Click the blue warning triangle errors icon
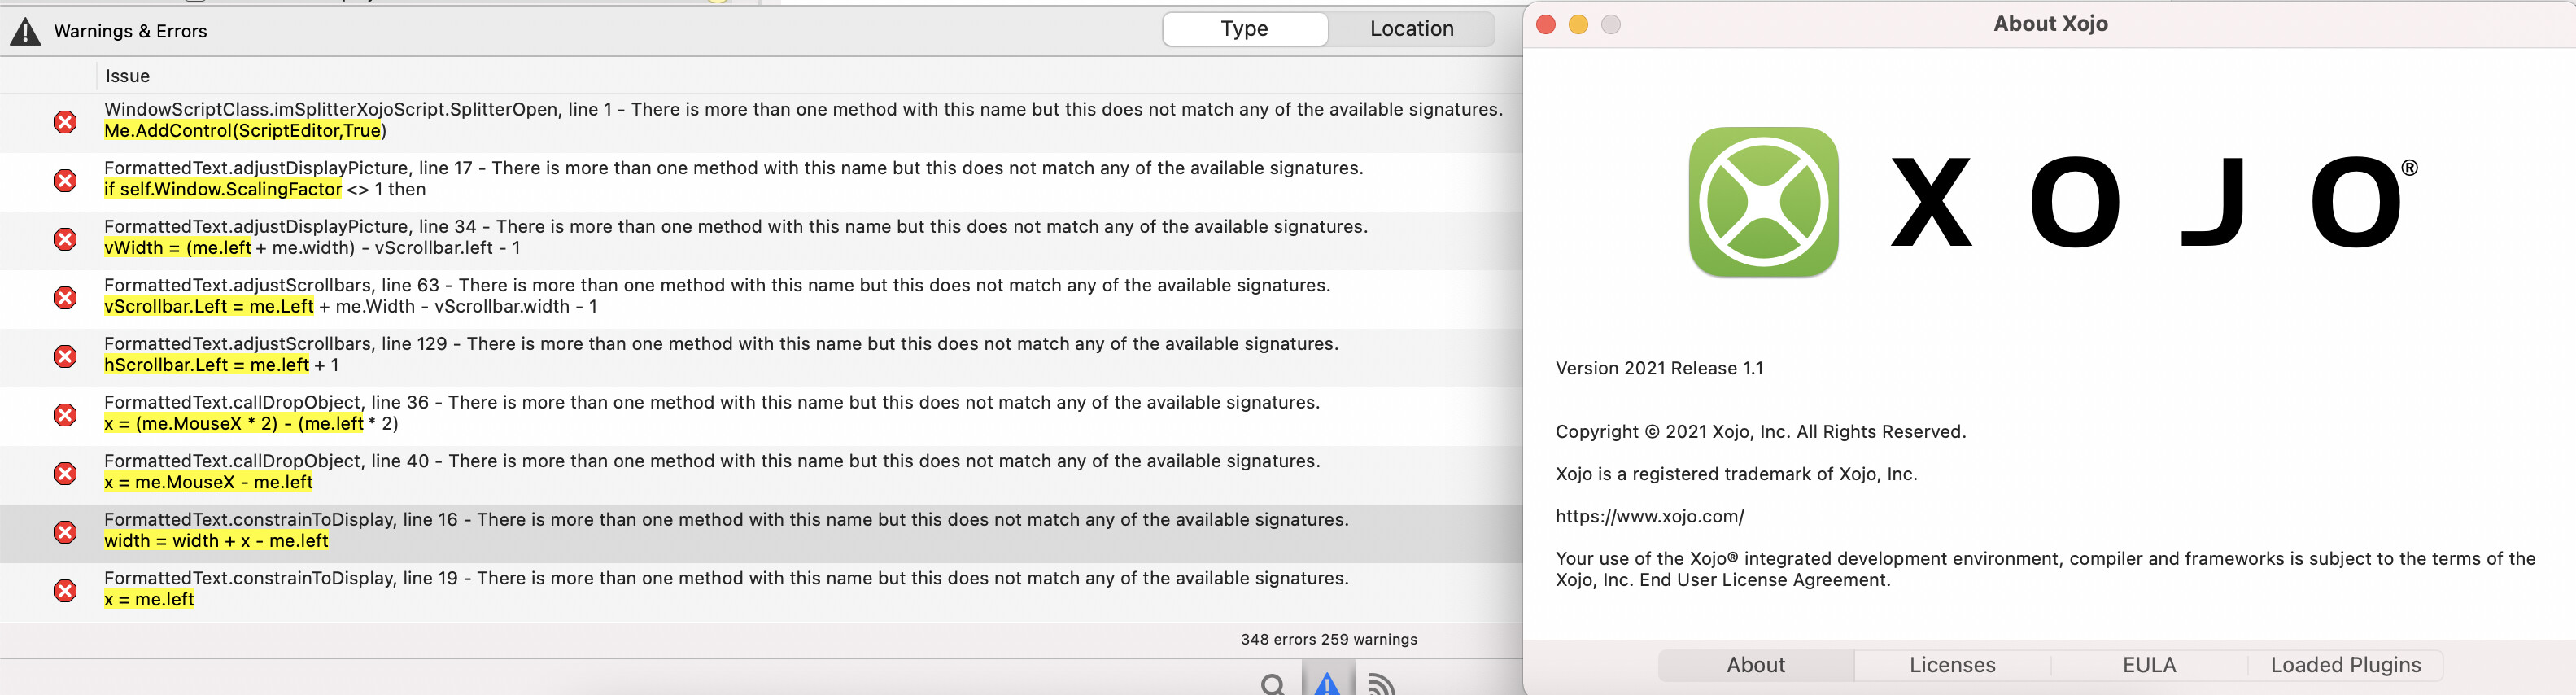2576x695 pixels. pyautogui.click(x=1327, y=684)
